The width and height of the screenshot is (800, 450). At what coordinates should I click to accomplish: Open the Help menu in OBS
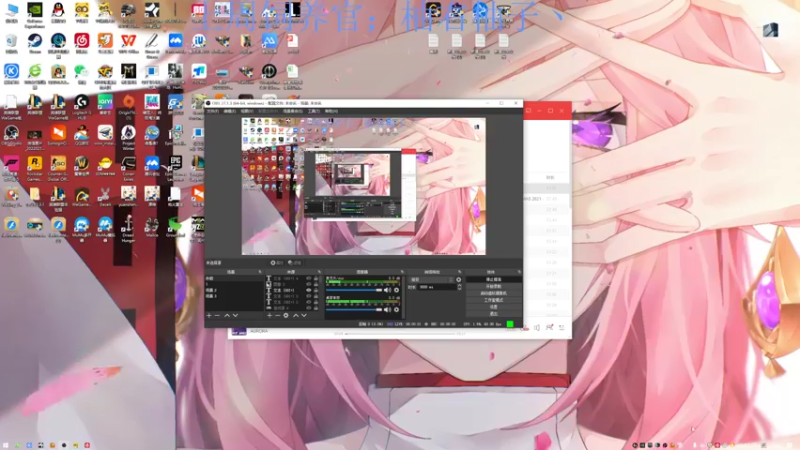point(331,111)
